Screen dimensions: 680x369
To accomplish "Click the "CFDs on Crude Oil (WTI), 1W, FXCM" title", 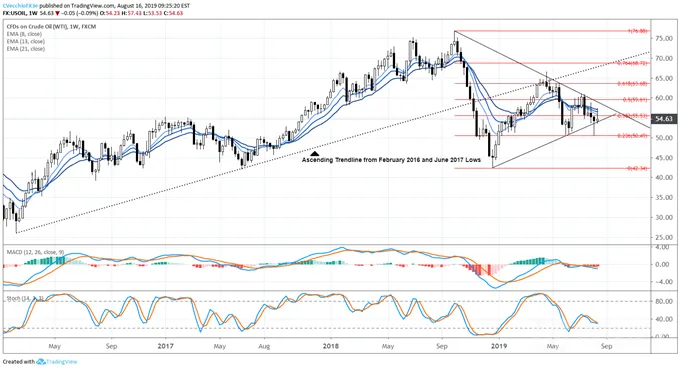I will (52, 26).
